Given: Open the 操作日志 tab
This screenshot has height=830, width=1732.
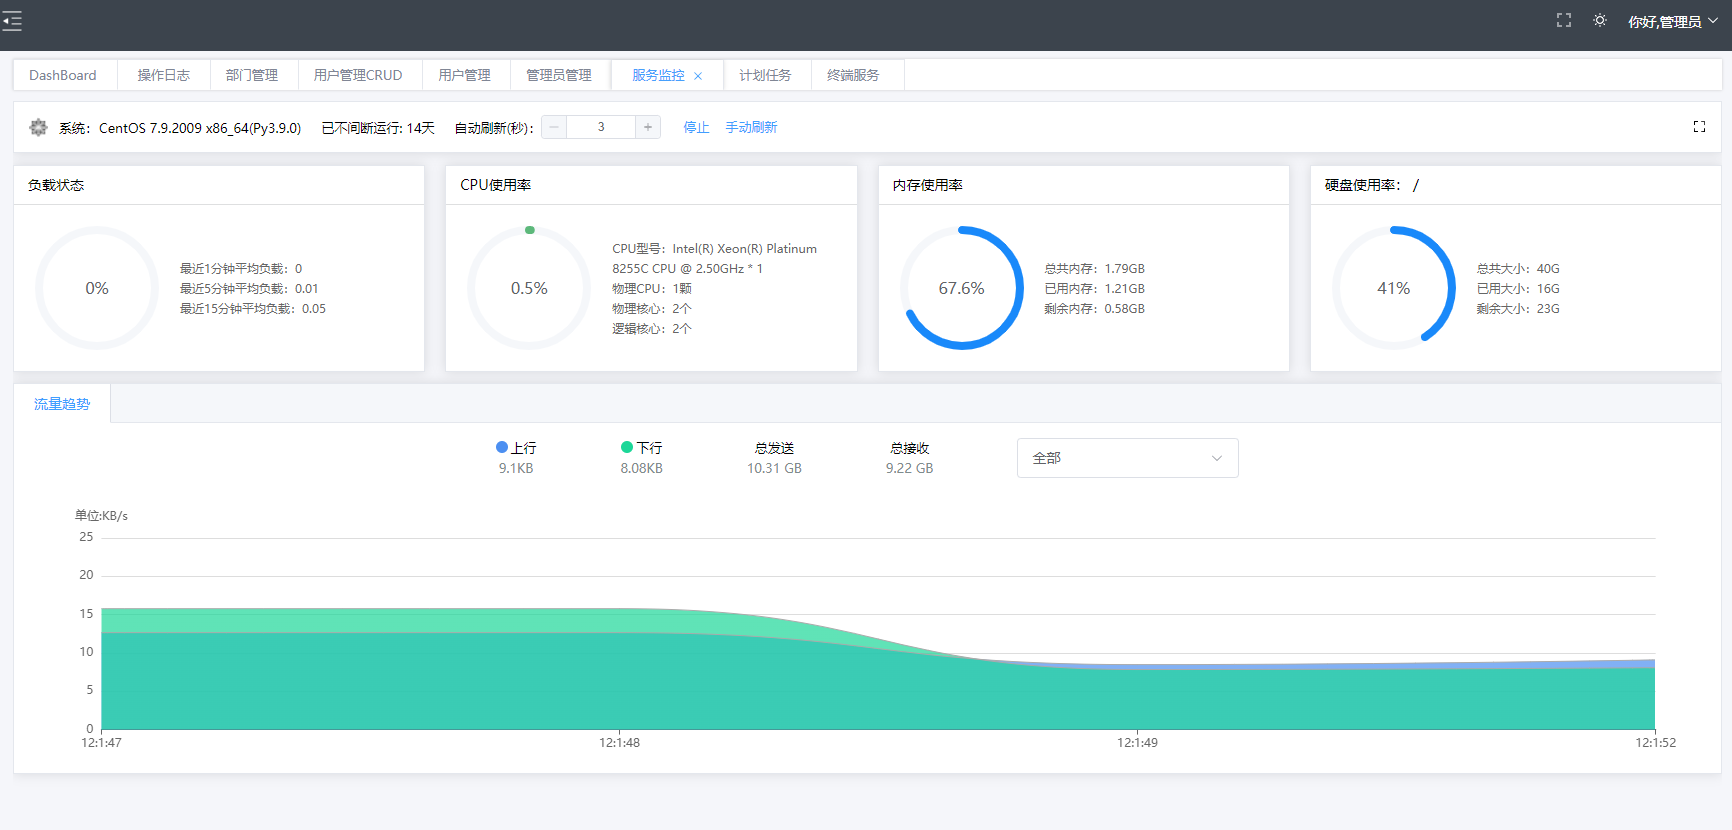Looking at the screenshot, I should pos(164,75).
